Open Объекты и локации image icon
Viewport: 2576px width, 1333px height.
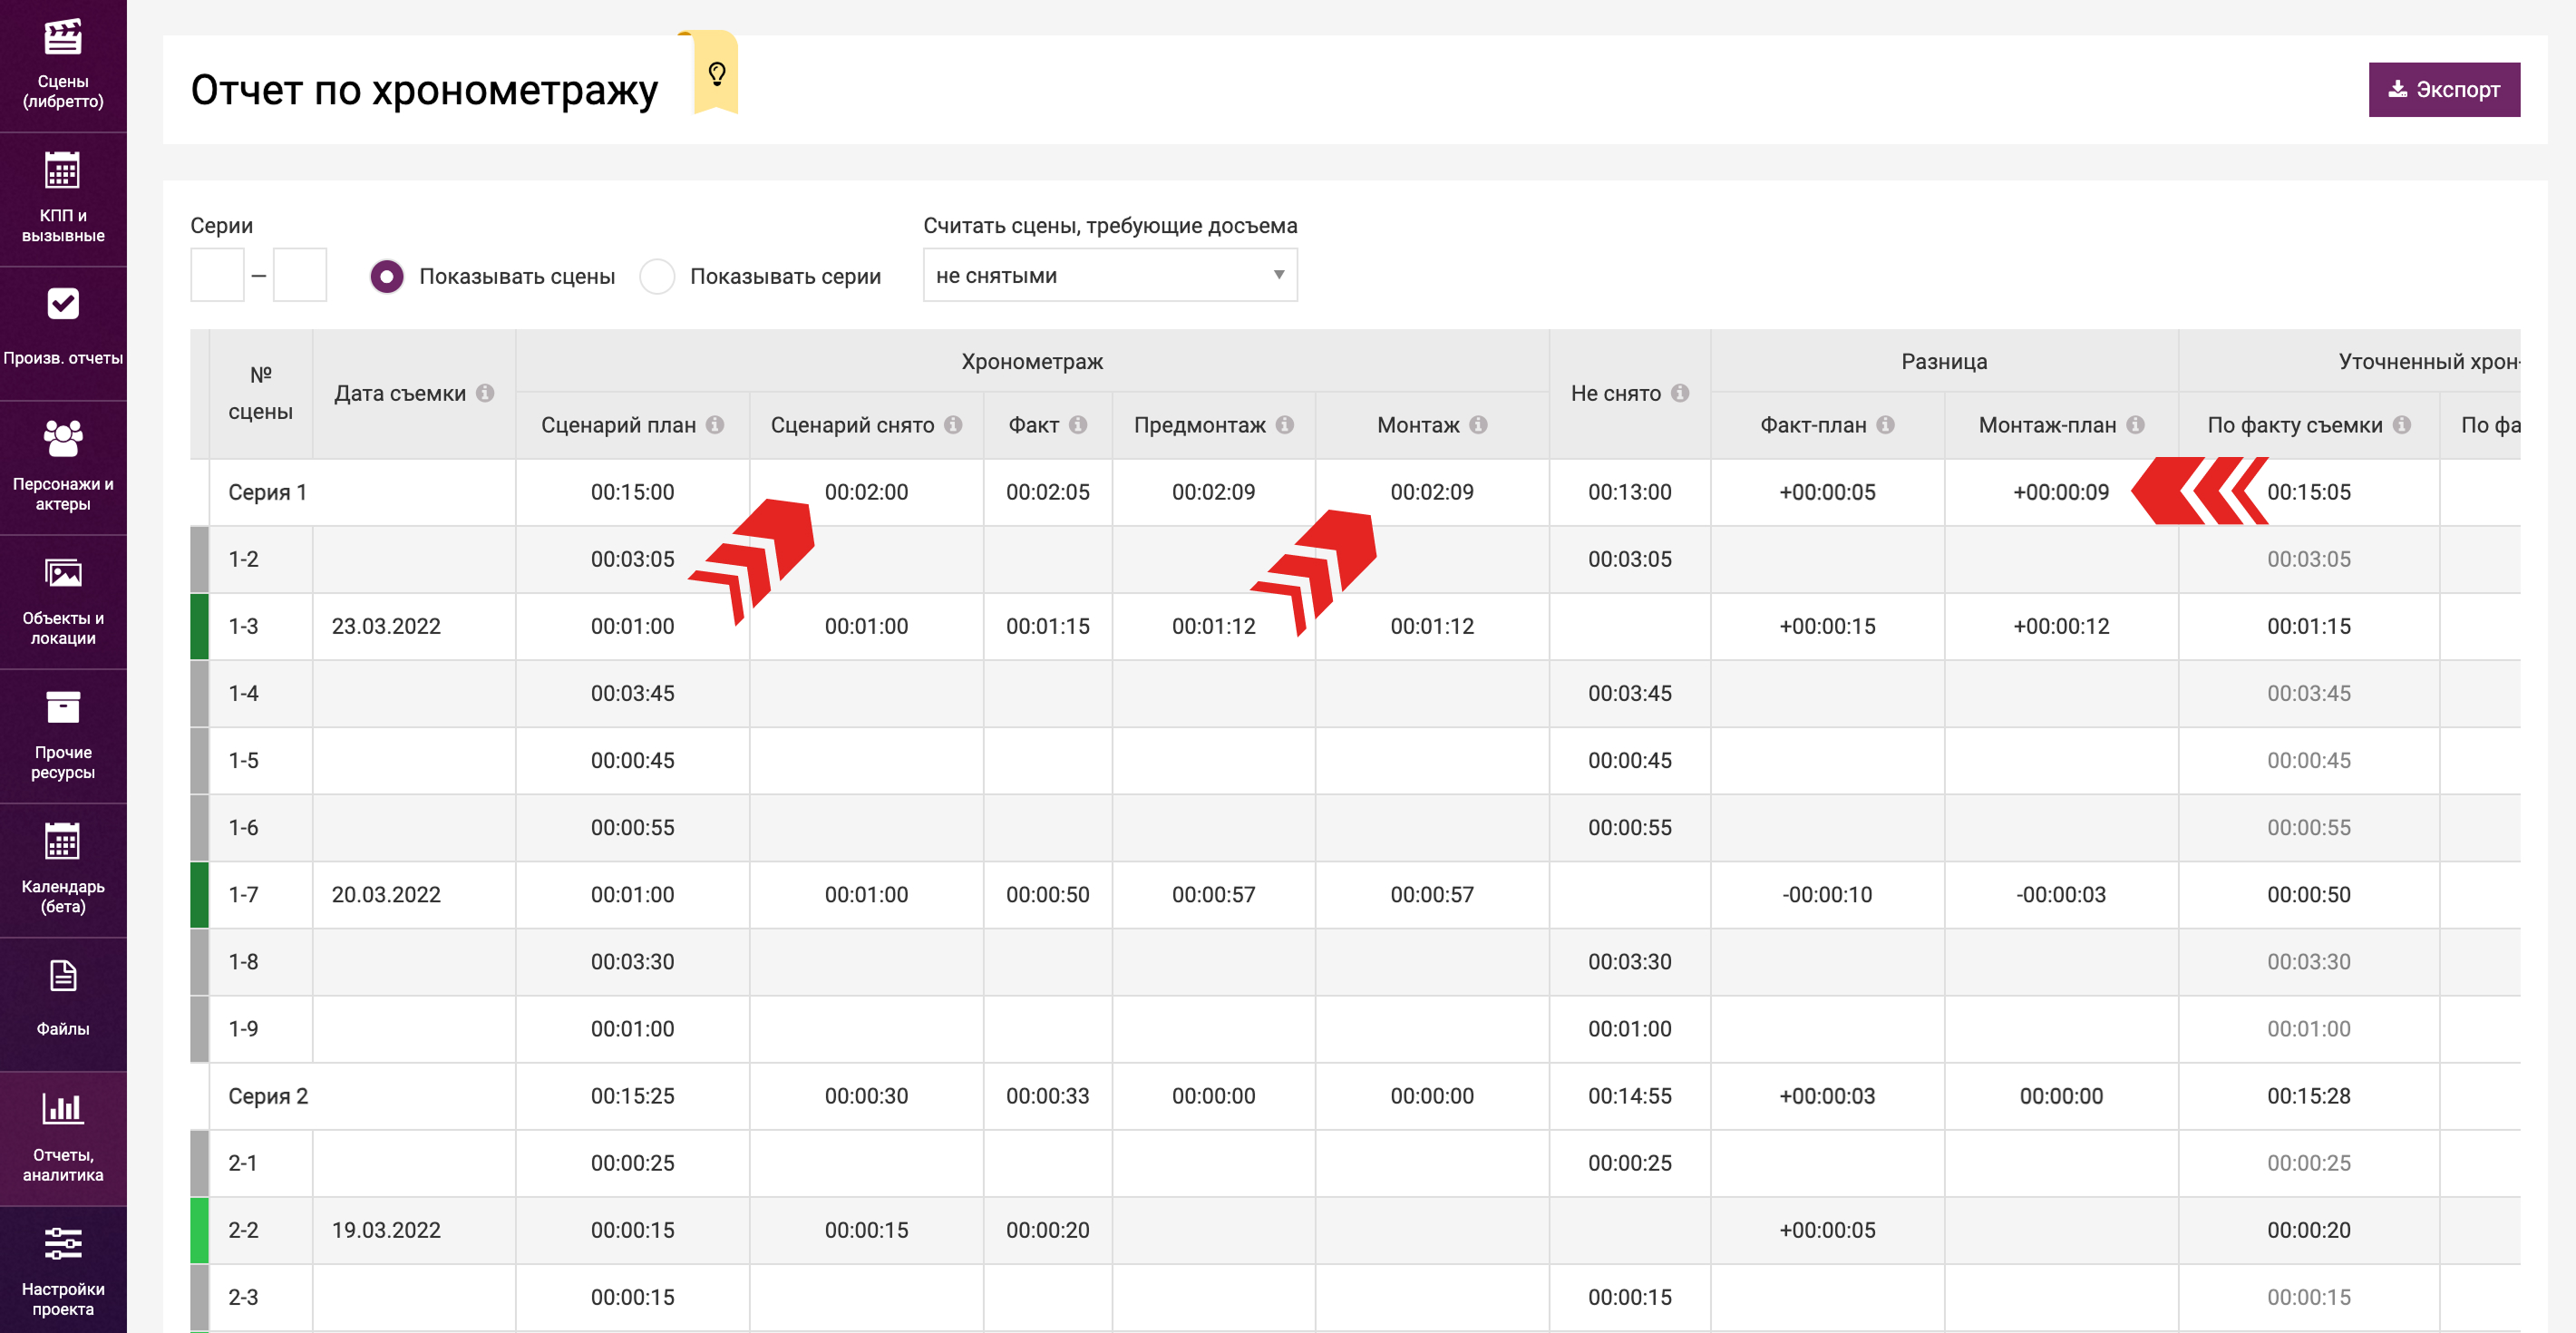[x=63, y=573]
